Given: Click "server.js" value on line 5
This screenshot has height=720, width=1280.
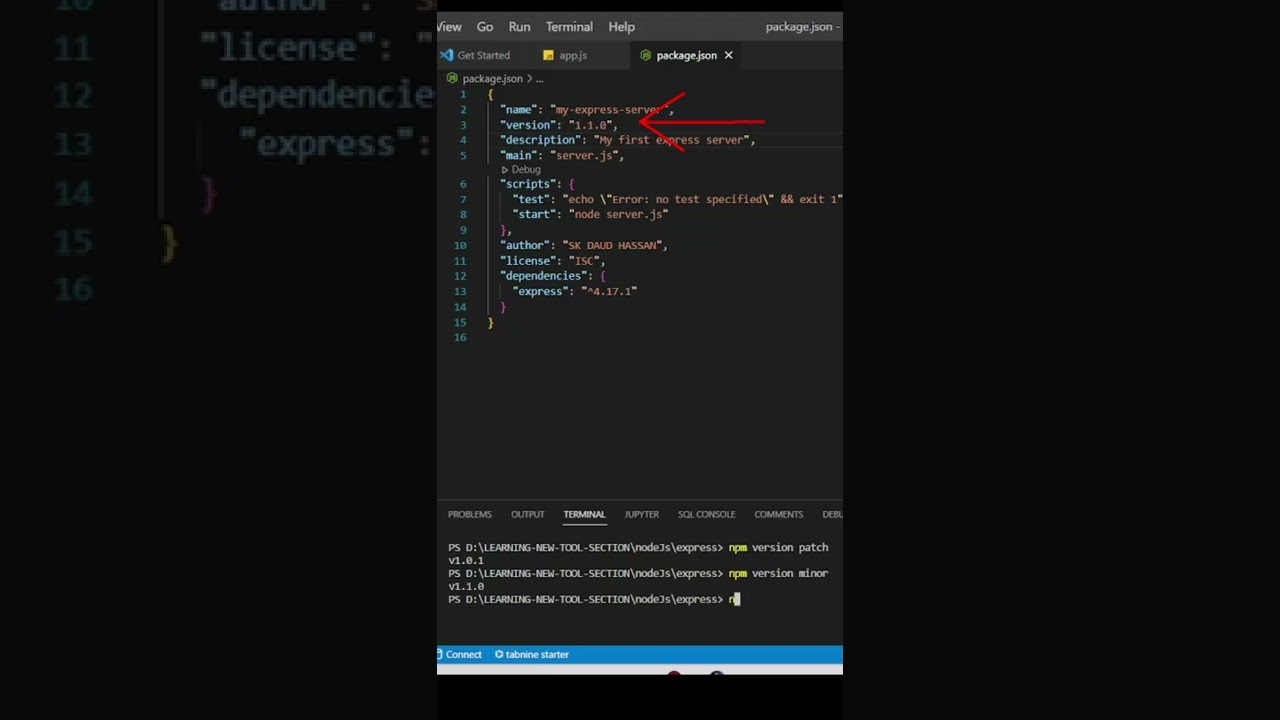Looking at the screenshot, I should [x=584, y=155].
